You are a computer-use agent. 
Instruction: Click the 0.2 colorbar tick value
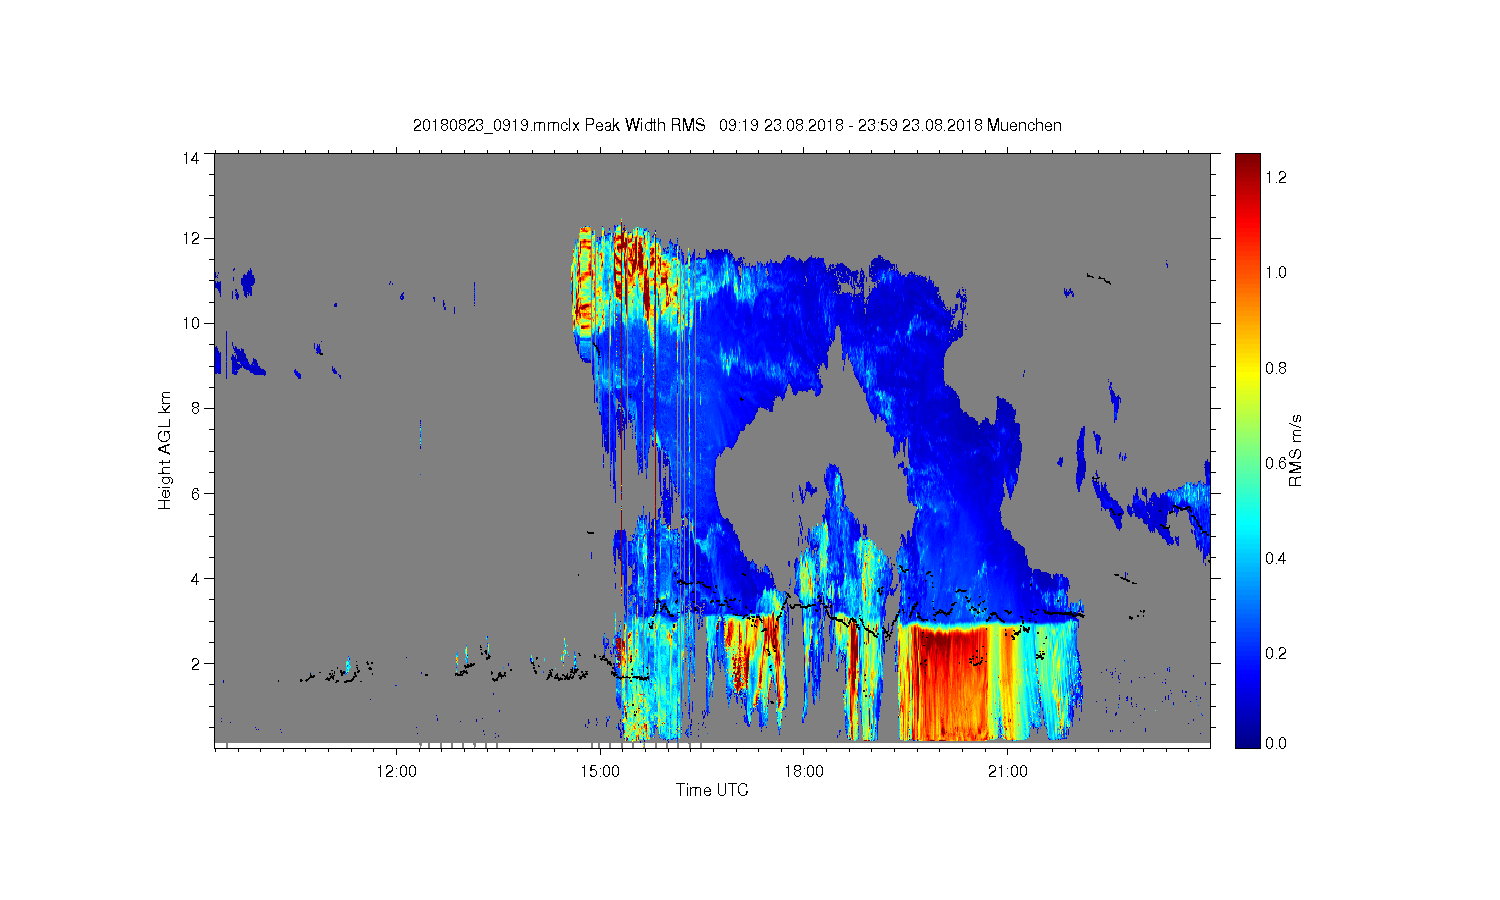pyautogui.click(x=1276, y=653)
